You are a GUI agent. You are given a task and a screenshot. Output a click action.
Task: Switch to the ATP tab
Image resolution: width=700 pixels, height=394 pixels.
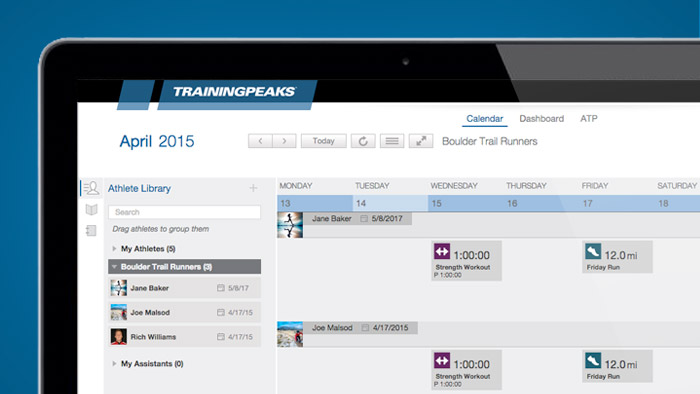pos(589,119)
